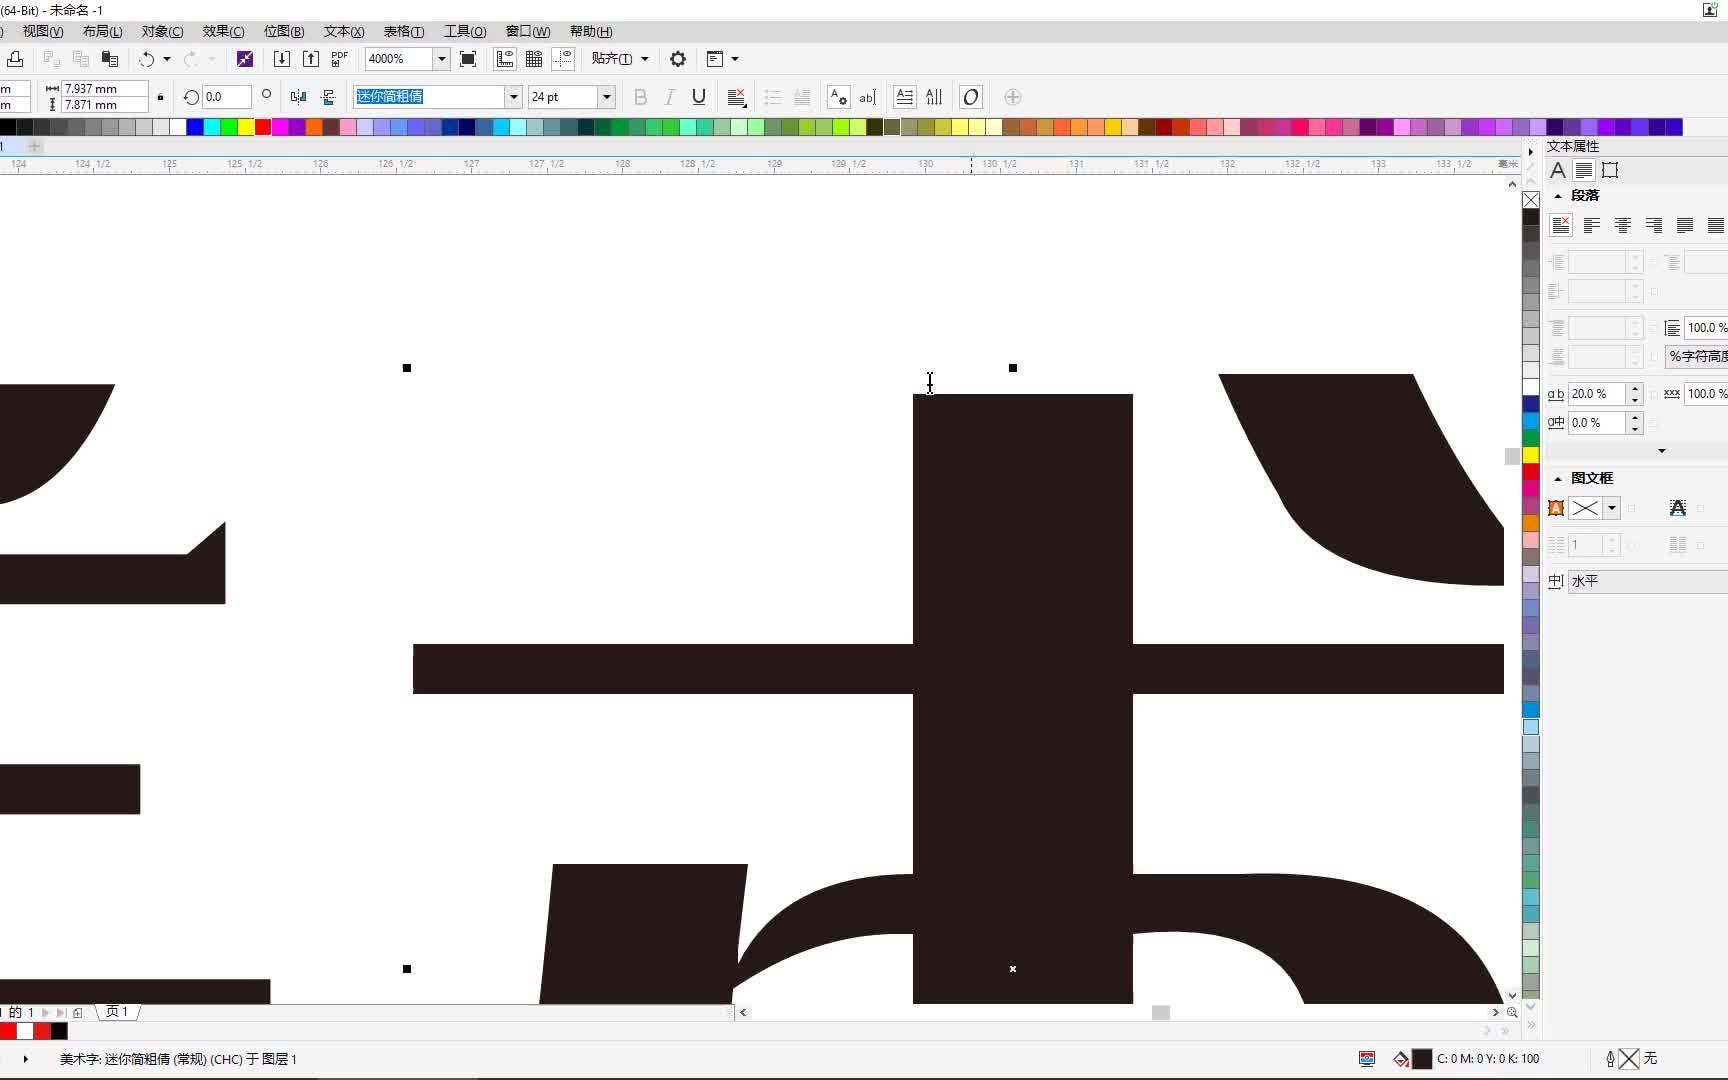
Task: Click the Edit Text (ab|) icon
Action: point(867,97)
